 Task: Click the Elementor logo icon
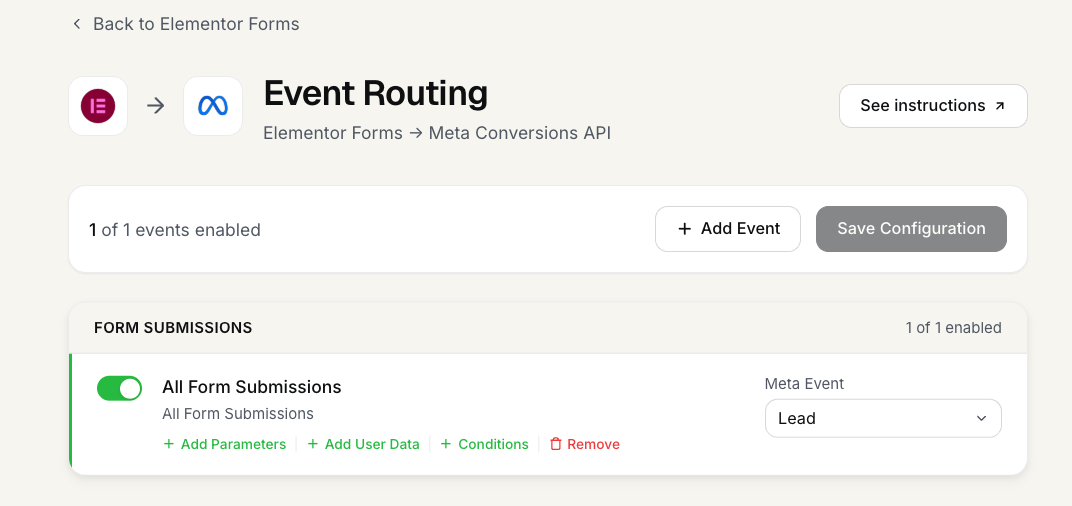click(x=98, y=106)
